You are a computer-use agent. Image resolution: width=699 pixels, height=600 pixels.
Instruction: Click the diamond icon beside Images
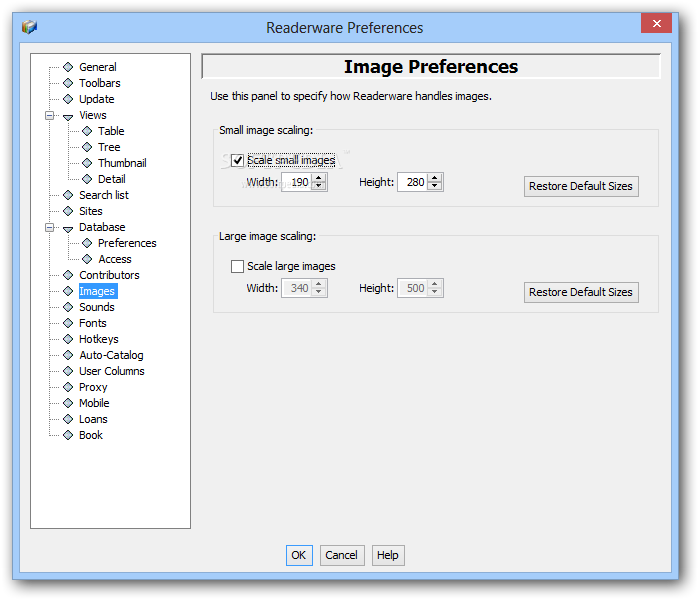(x=68, y=291)
